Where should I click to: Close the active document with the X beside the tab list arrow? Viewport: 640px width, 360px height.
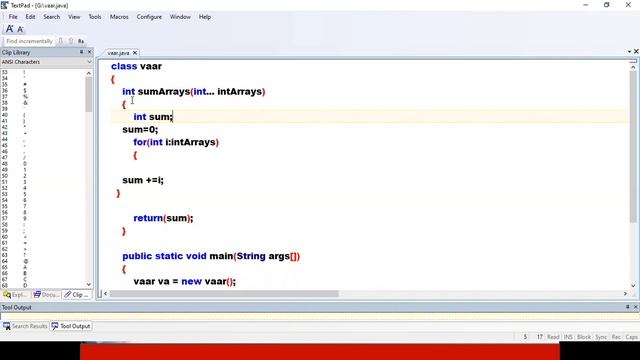[x=636, y=51]
